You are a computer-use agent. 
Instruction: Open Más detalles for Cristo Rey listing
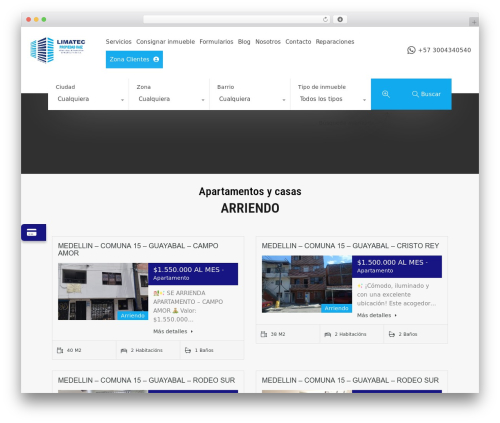pyautogui.click(x=377, y=315)
